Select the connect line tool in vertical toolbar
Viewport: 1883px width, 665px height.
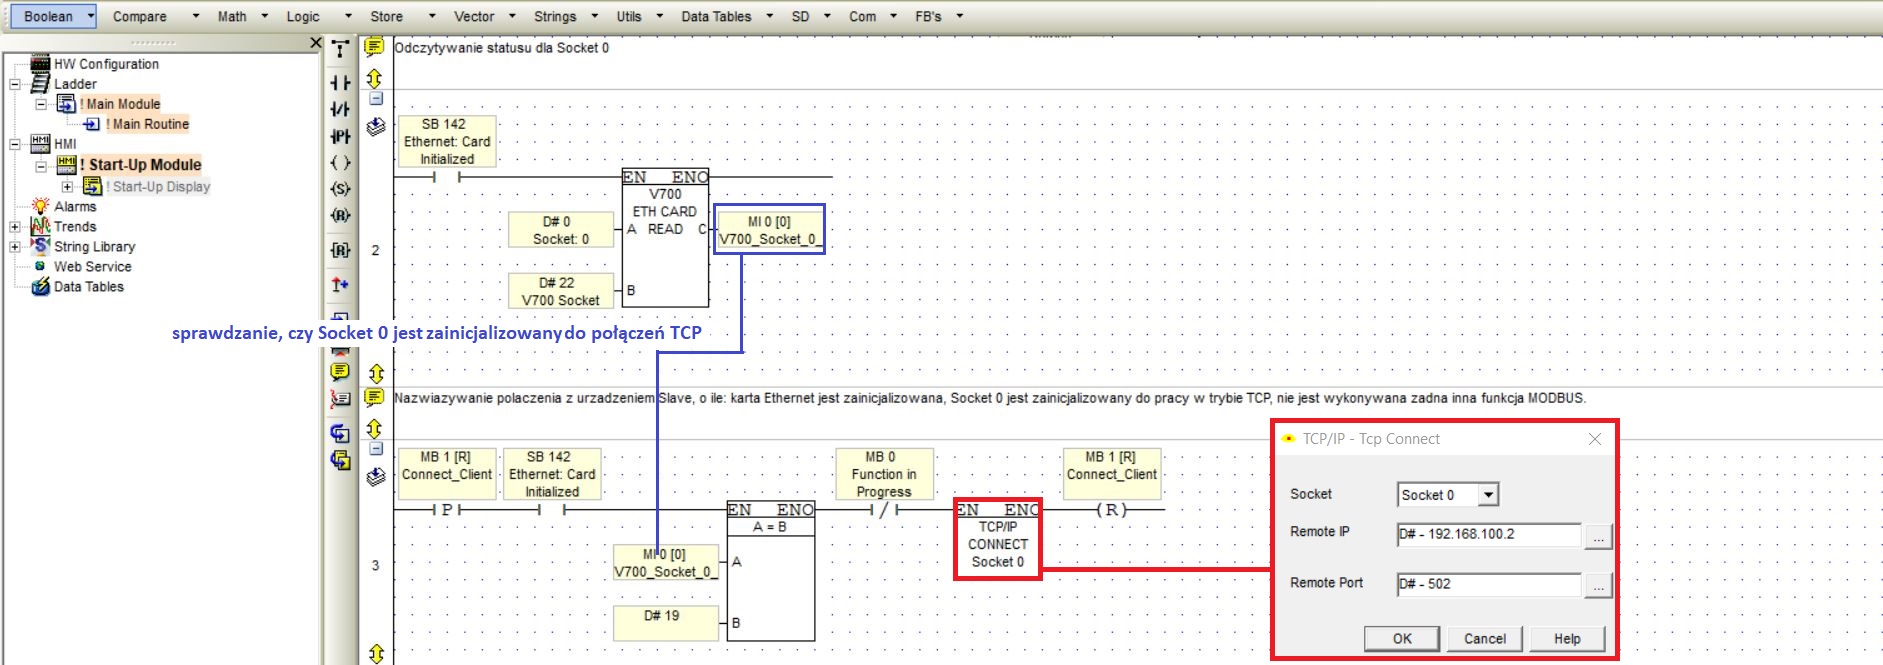340,49
